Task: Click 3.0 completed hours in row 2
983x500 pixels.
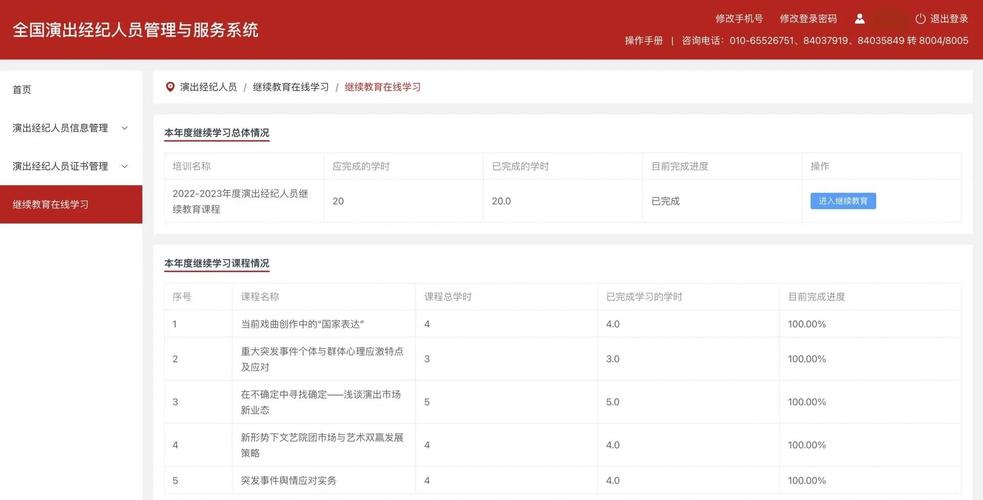Action: (x=612, y=359)
